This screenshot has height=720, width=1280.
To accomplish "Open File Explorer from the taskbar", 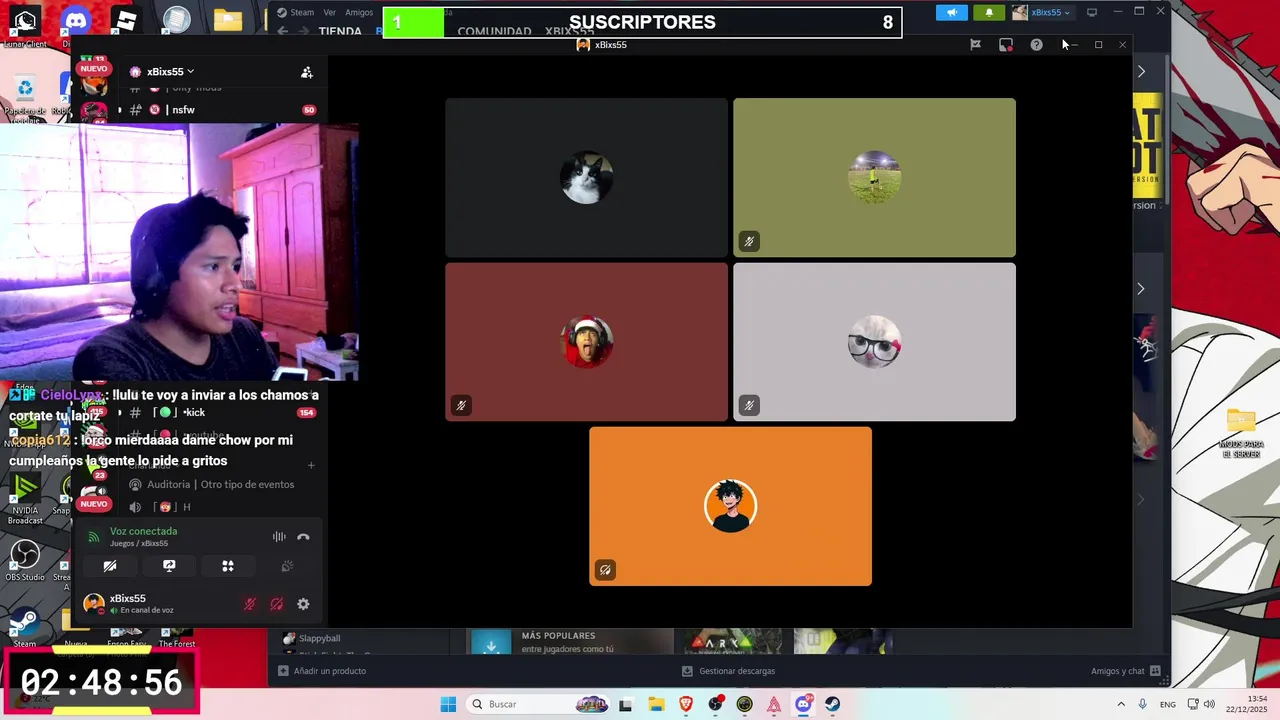I will click(x=656, y=704).
